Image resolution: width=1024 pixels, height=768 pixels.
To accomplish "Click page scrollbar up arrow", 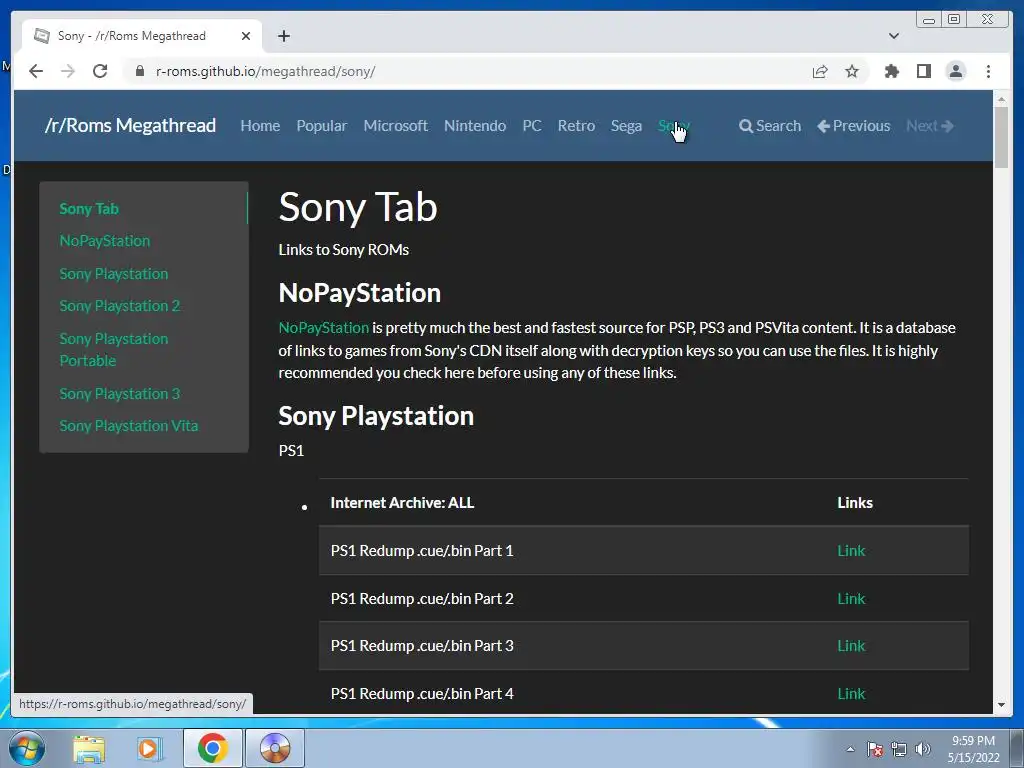I will (1001, 99).
